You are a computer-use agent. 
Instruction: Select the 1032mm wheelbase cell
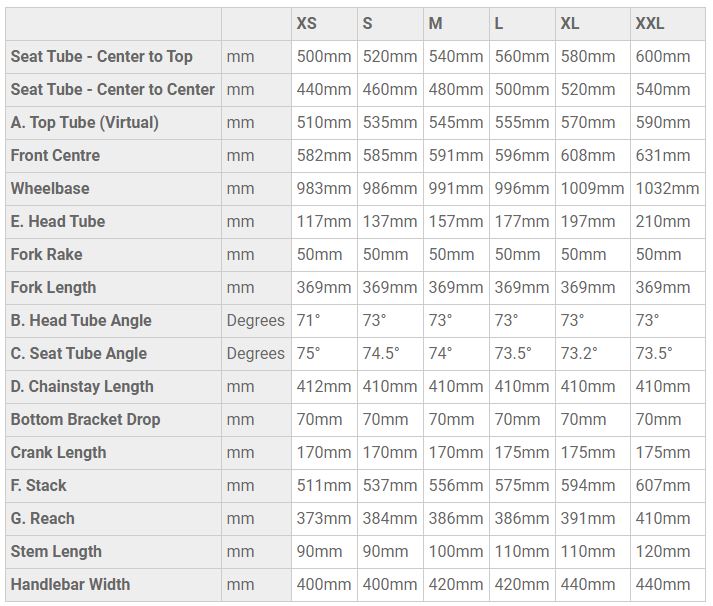(x=667, y=188)
